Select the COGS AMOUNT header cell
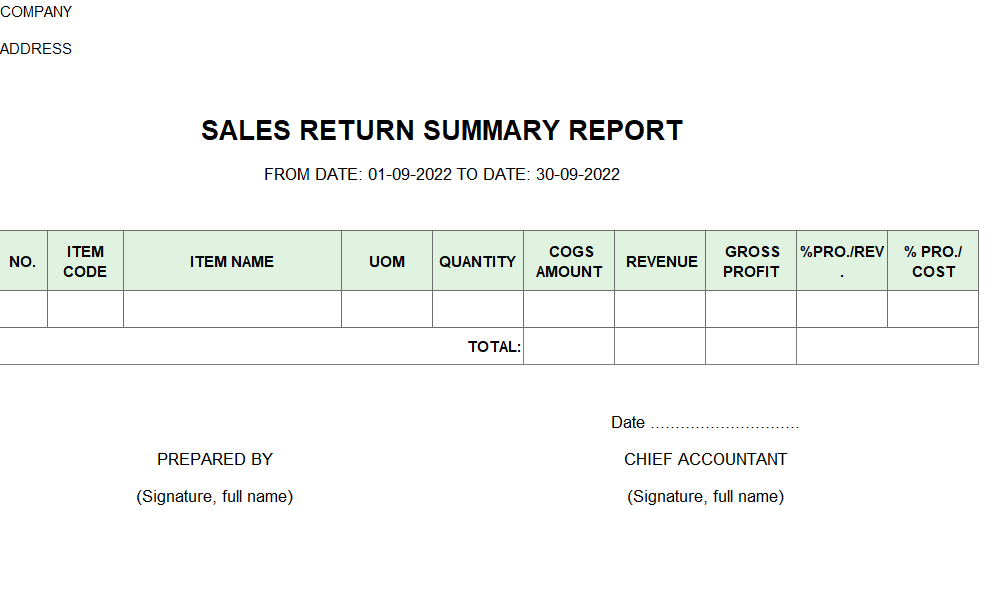The image size is (997, 601). coord(569,261)
